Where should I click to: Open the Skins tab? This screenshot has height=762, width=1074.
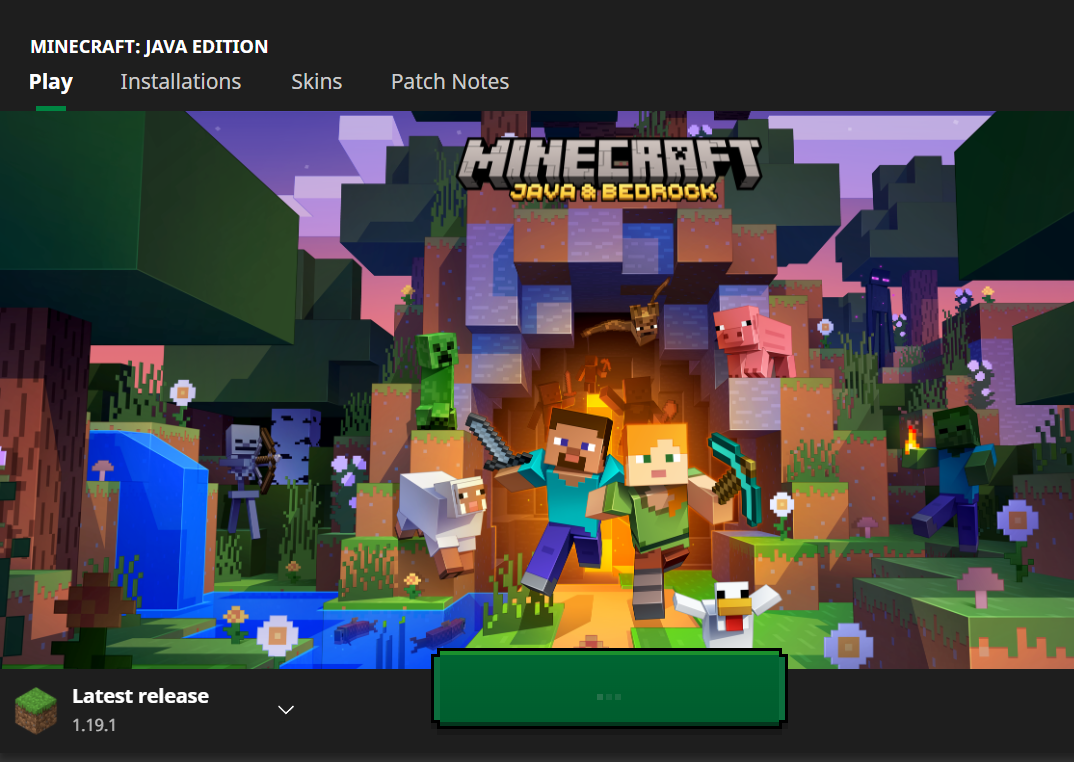[x=316, y=82]
